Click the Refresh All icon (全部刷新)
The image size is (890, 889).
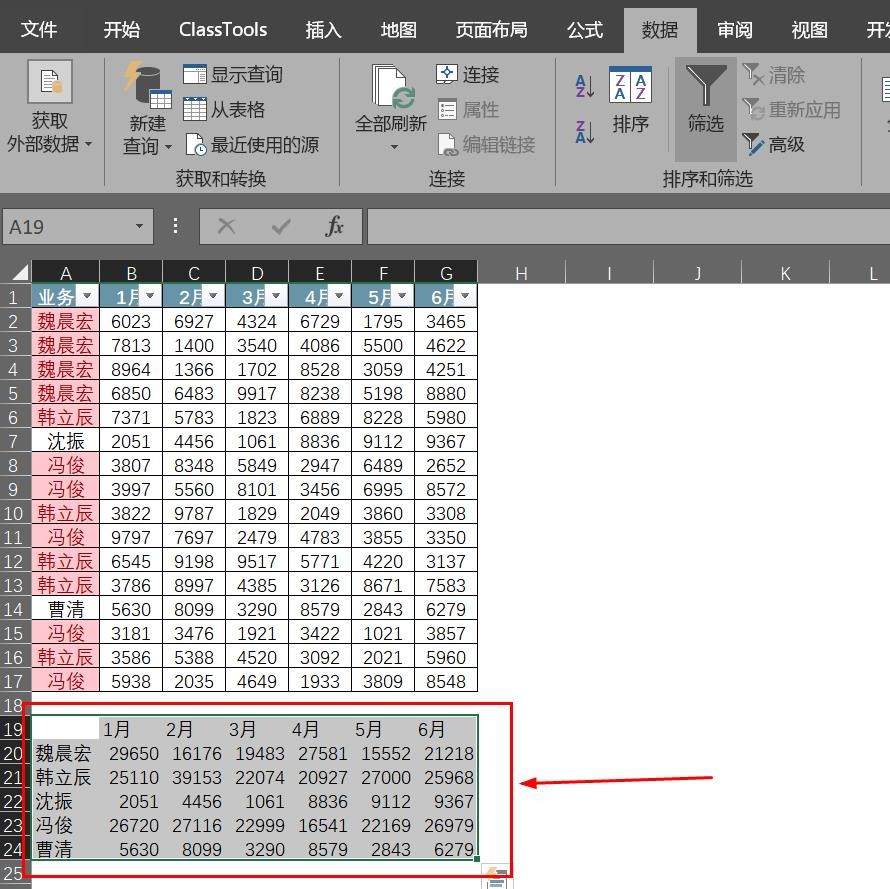[391, 98]
